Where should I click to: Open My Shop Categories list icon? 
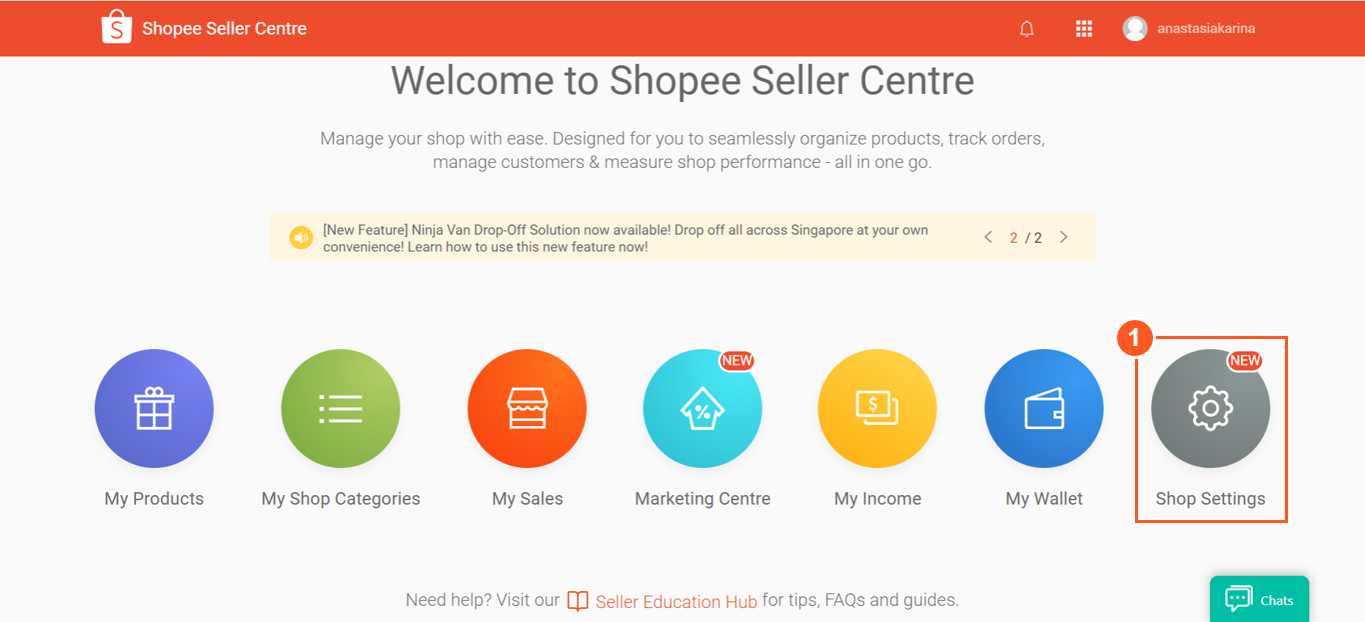340,409
